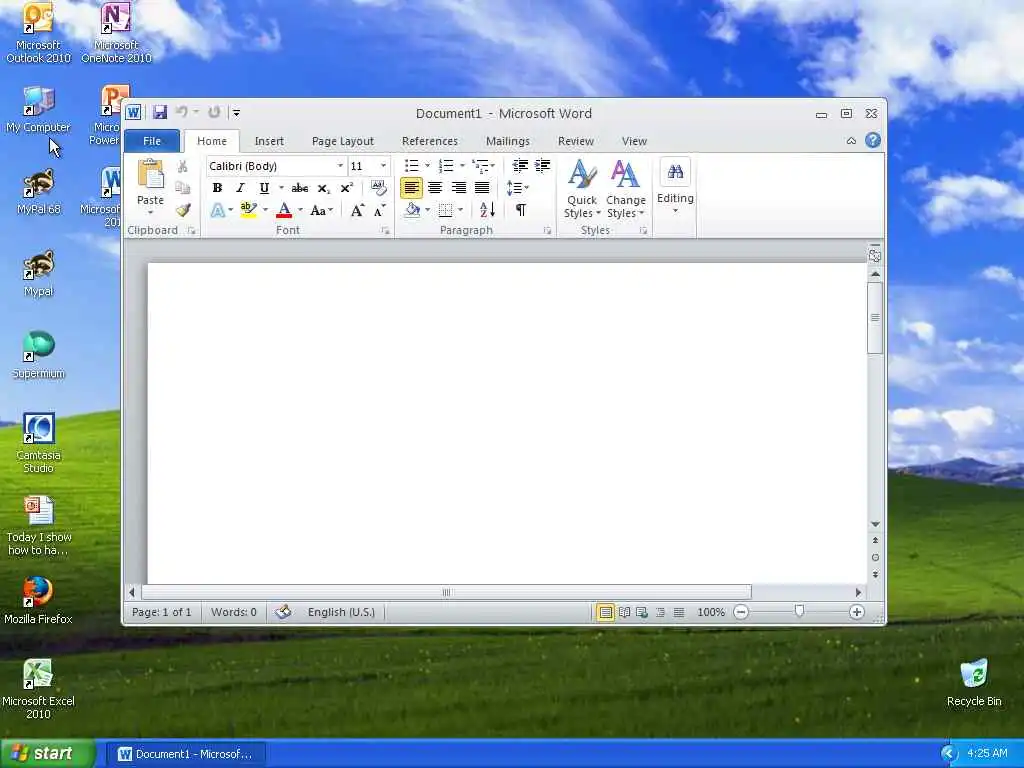Open the File tab
1024x768 pixels.
pos(152,140)
